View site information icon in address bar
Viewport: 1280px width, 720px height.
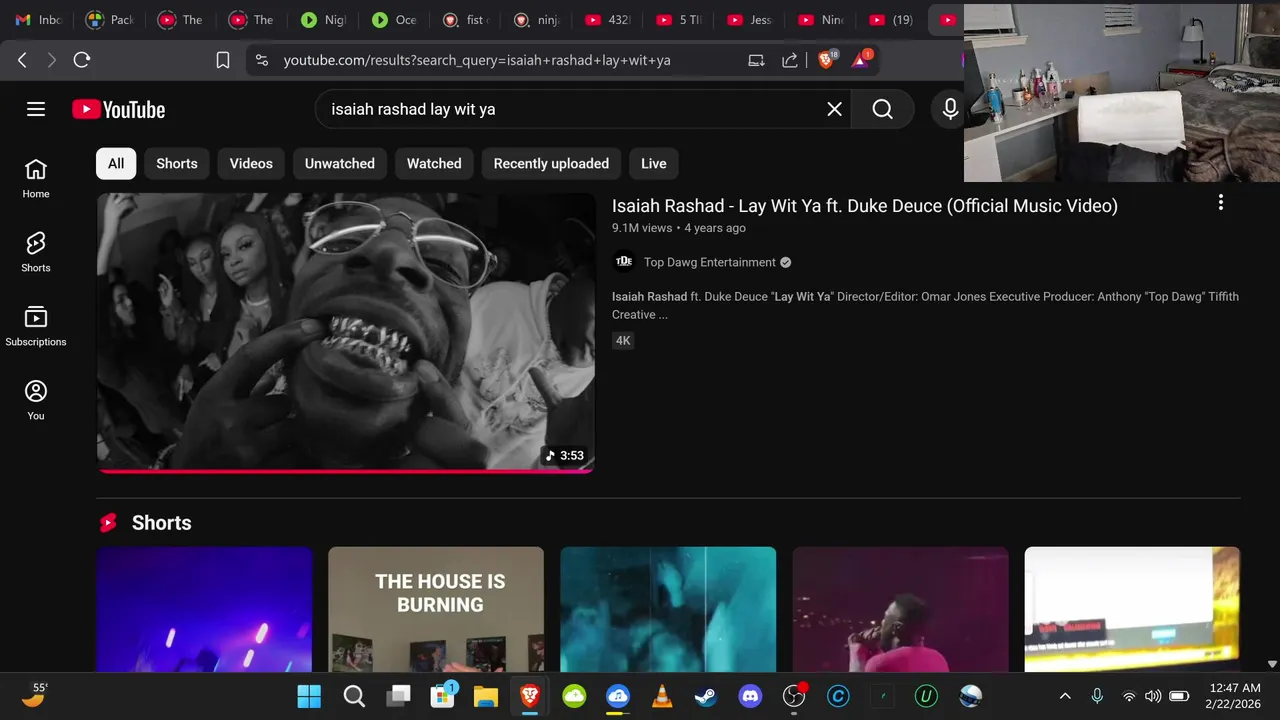click(x=262, y=60)
